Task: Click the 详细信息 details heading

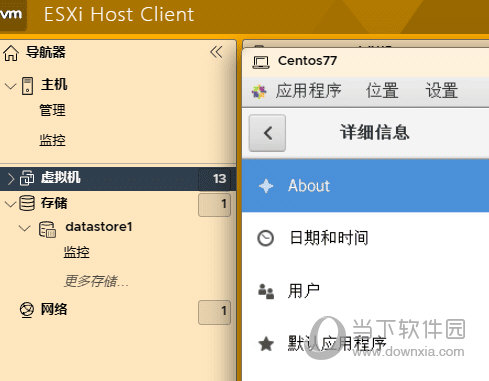Action: [x=375, y=132]
